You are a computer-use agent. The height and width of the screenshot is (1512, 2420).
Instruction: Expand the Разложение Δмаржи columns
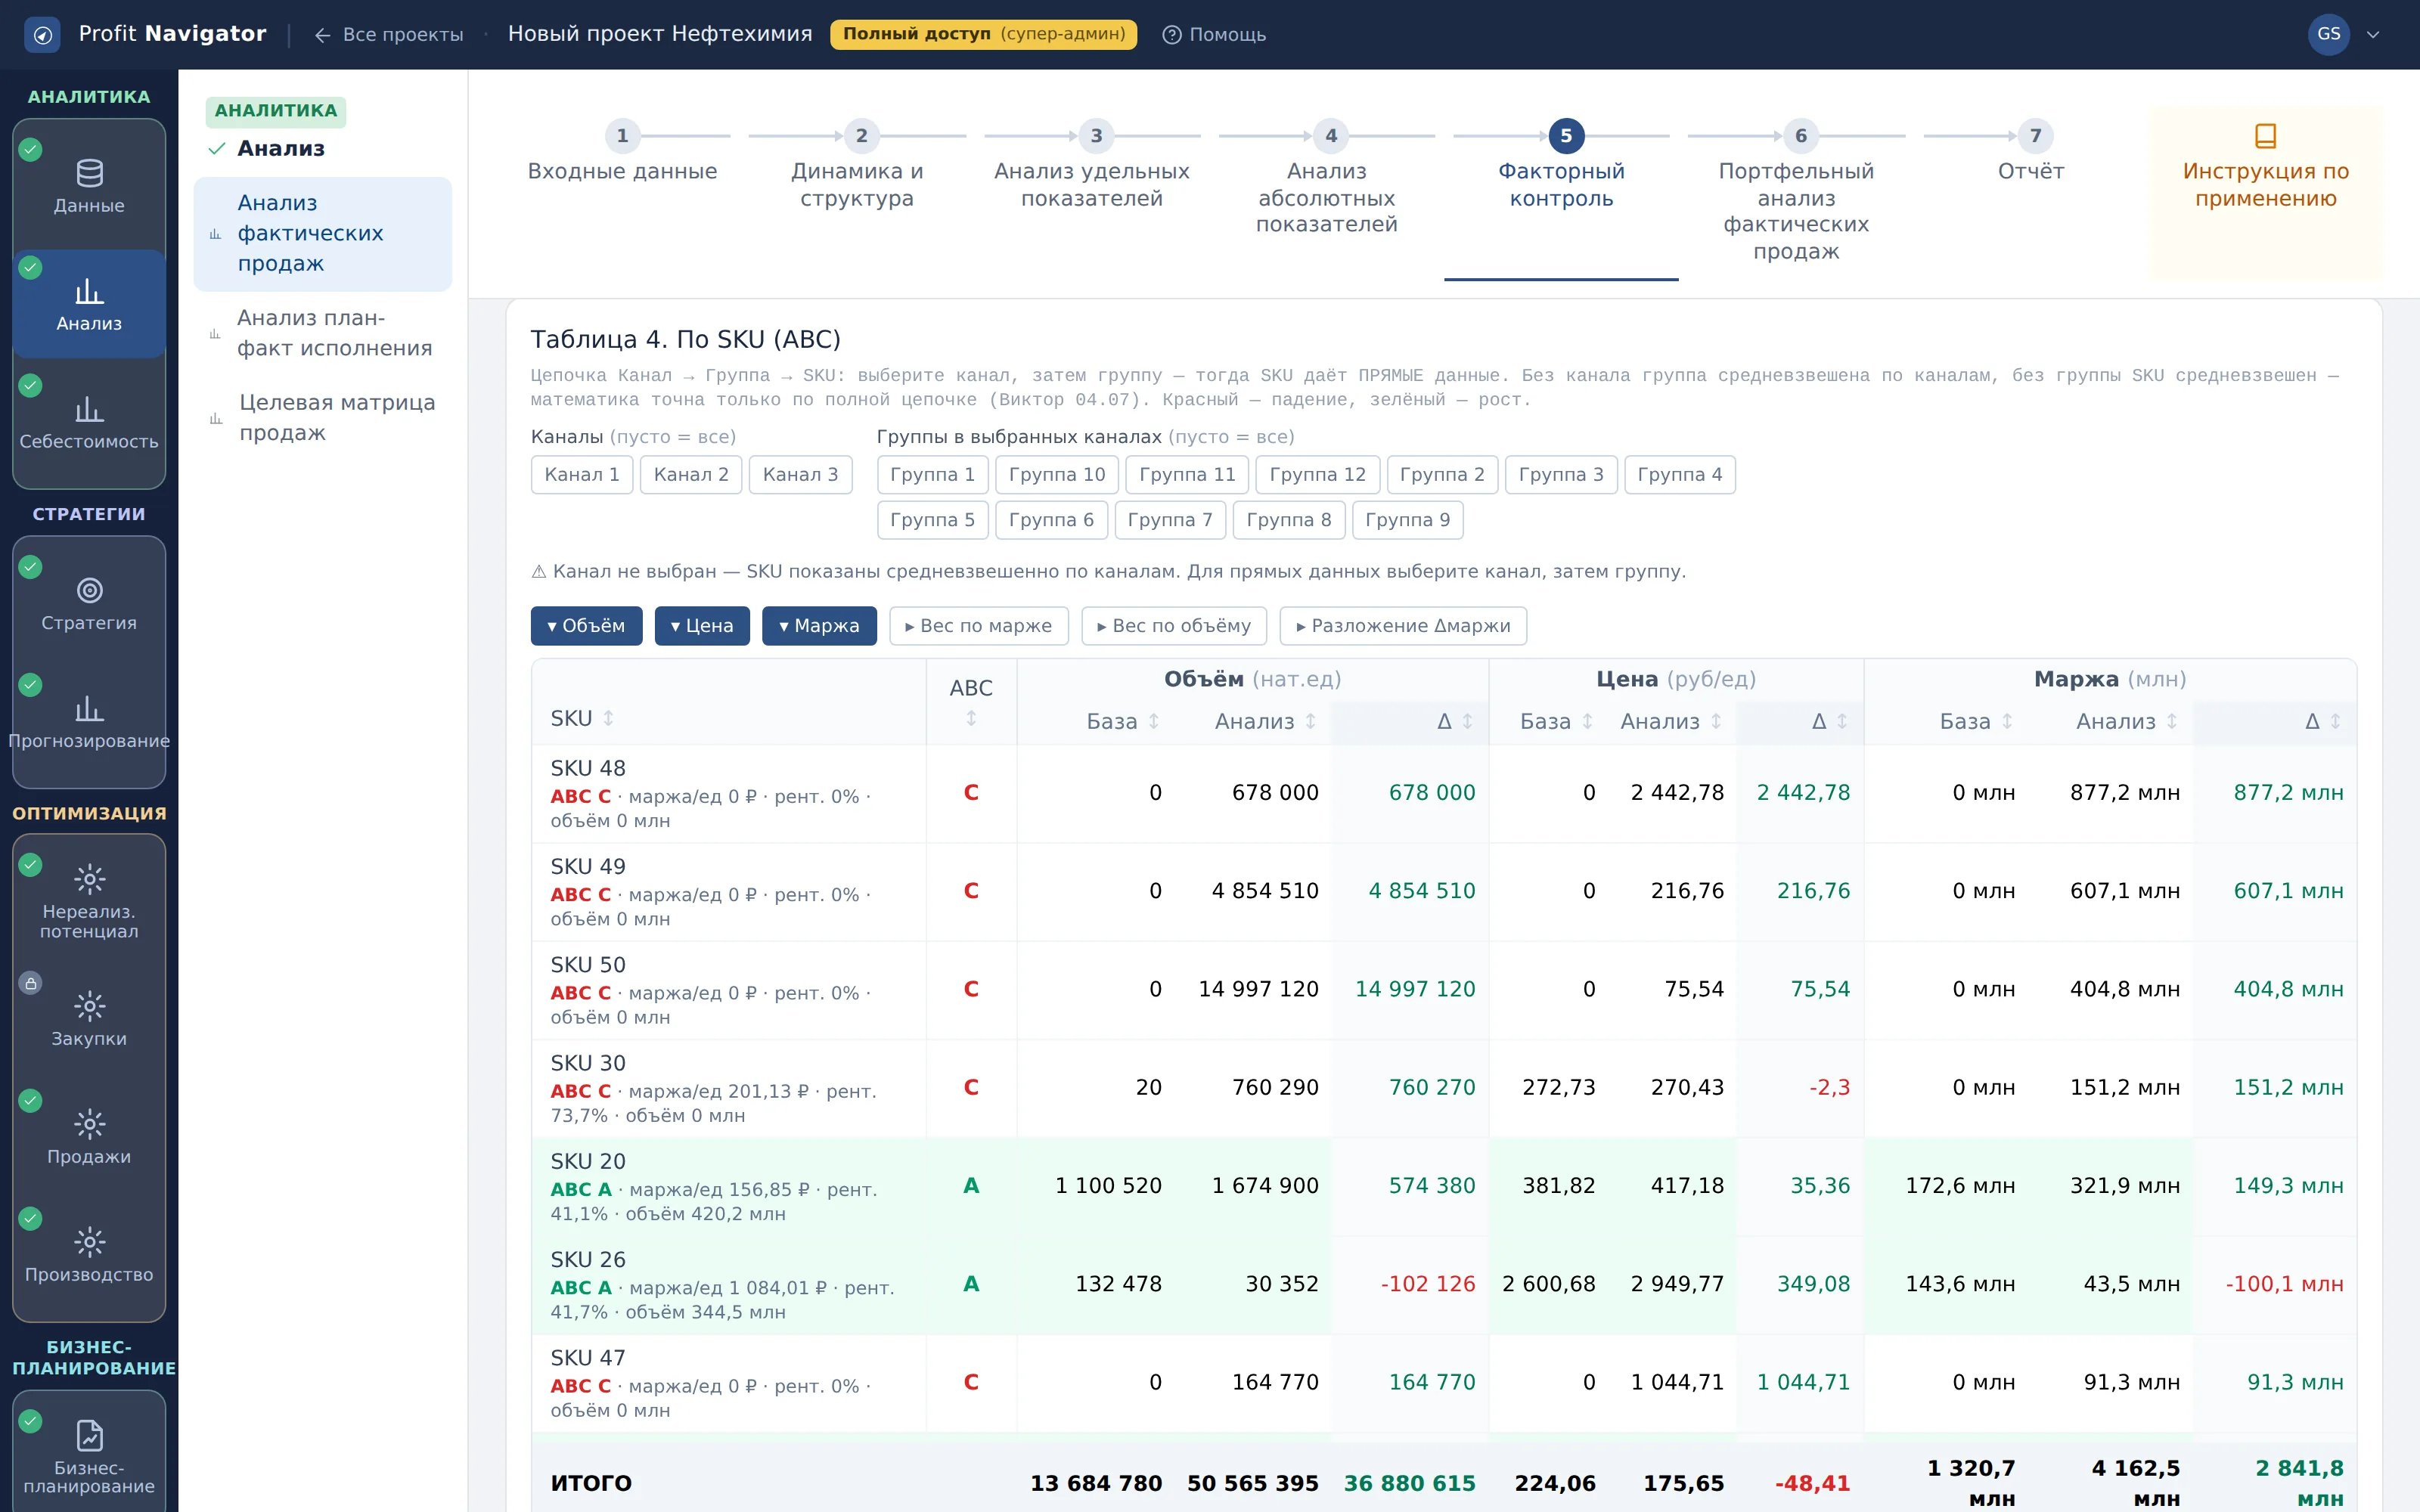[x=1403, y=626]
